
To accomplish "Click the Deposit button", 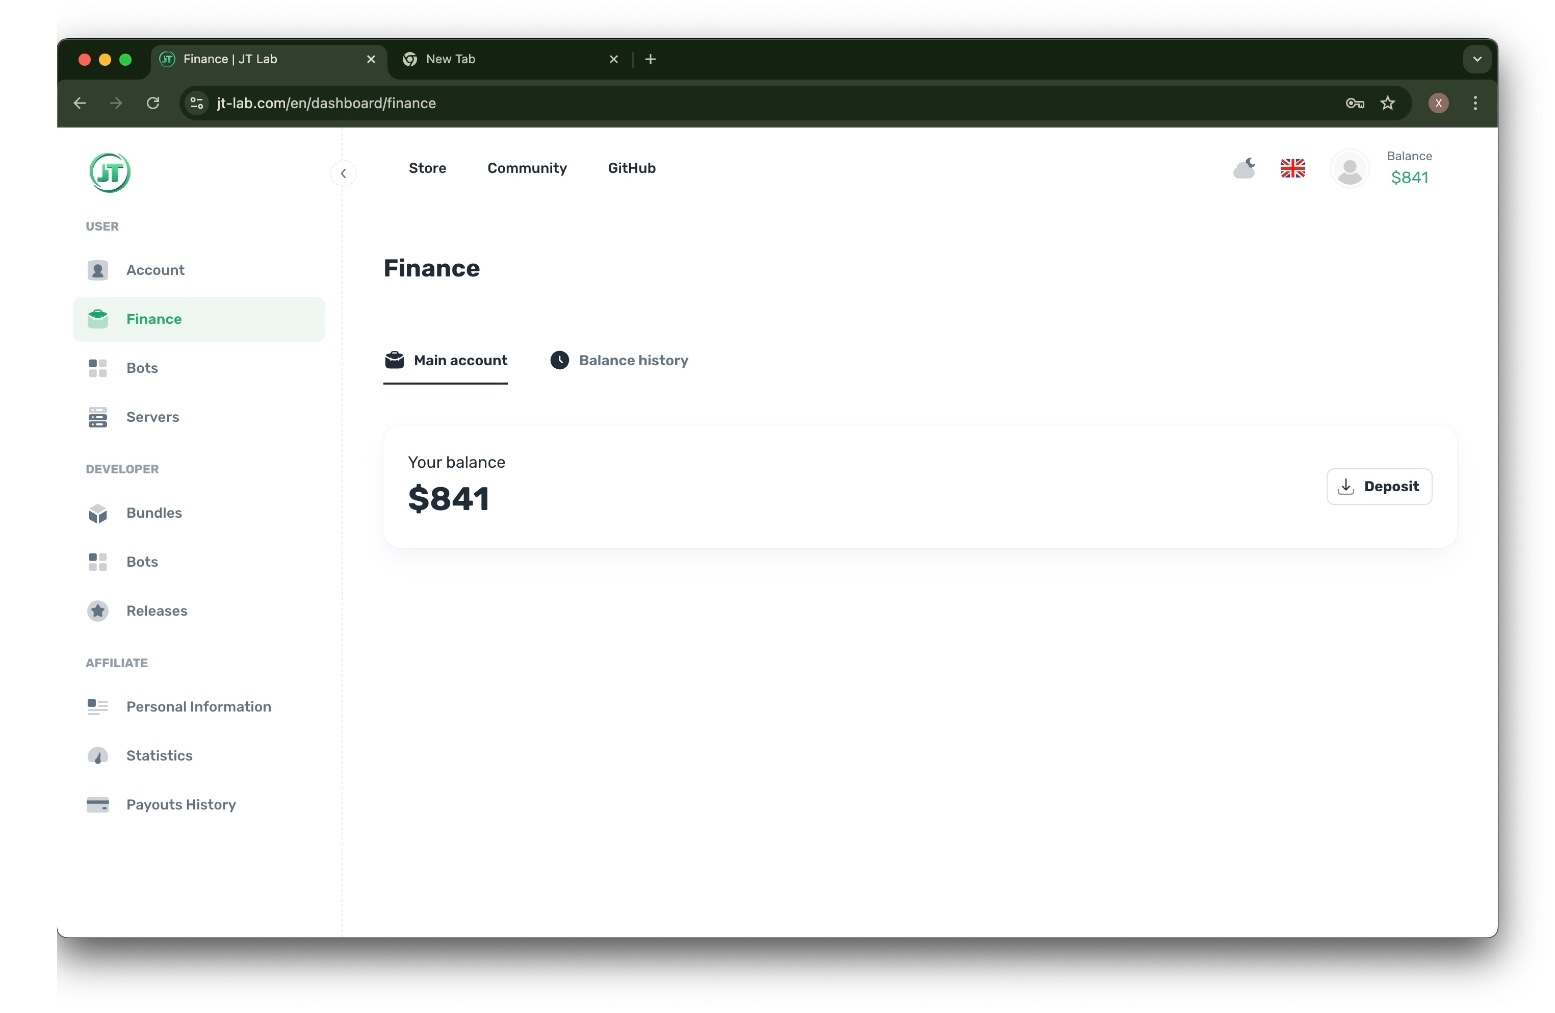I will [1379, 486].
